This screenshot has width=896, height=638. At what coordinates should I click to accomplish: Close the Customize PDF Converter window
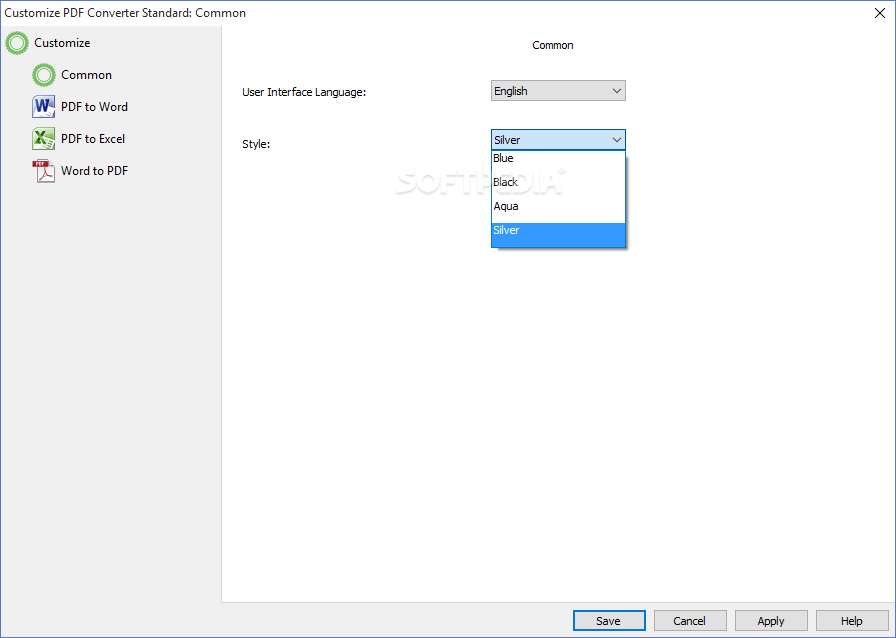[879, 13]
